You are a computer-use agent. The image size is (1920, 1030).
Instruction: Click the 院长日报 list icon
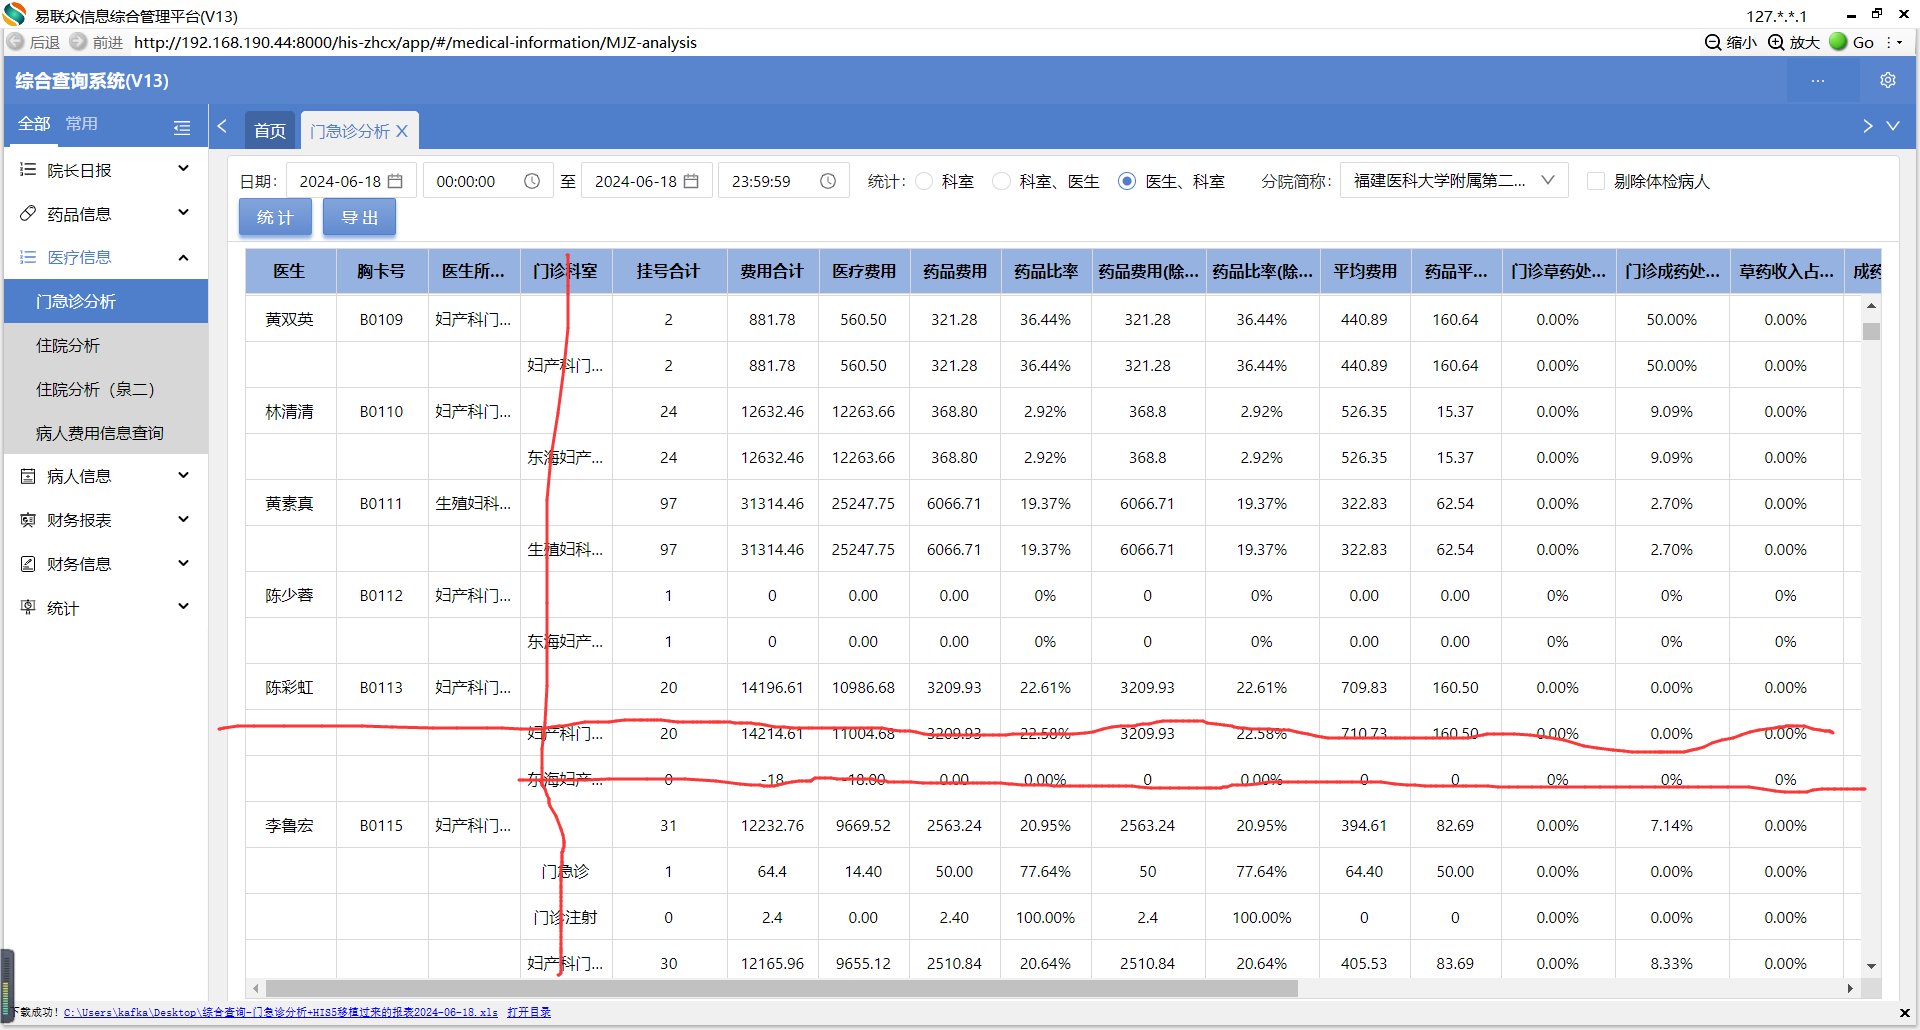click(x=28, y=170)
